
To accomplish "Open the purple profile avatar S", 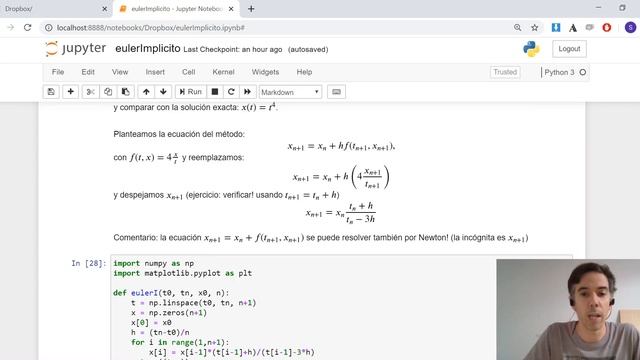I will click(x=630, y=27).
